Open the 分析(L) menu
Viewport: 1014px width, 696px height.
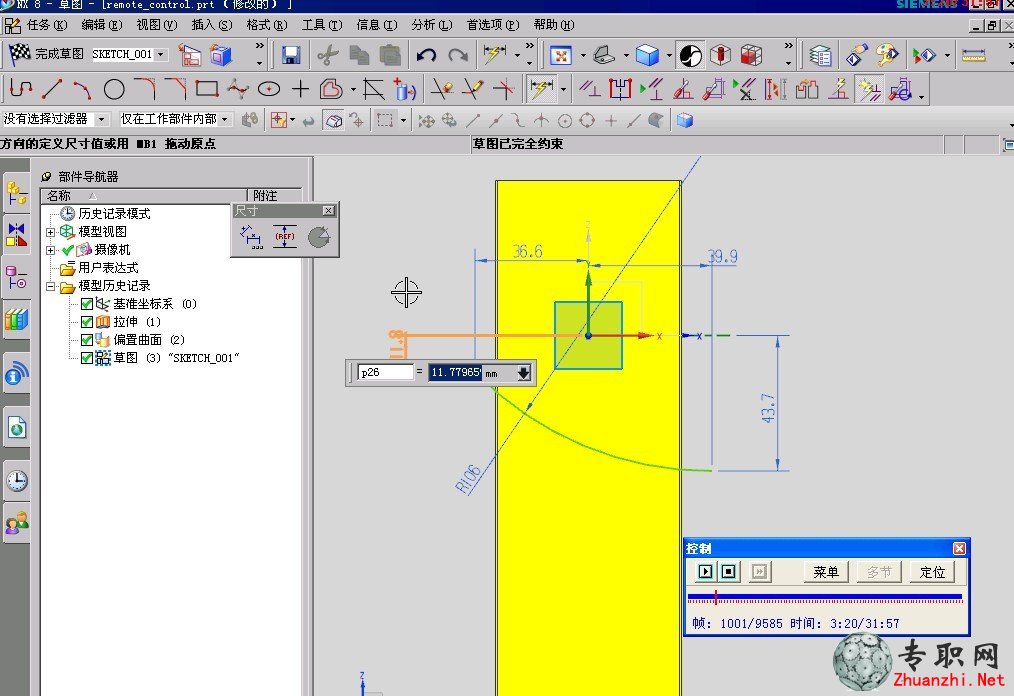(x=432, y=25)
